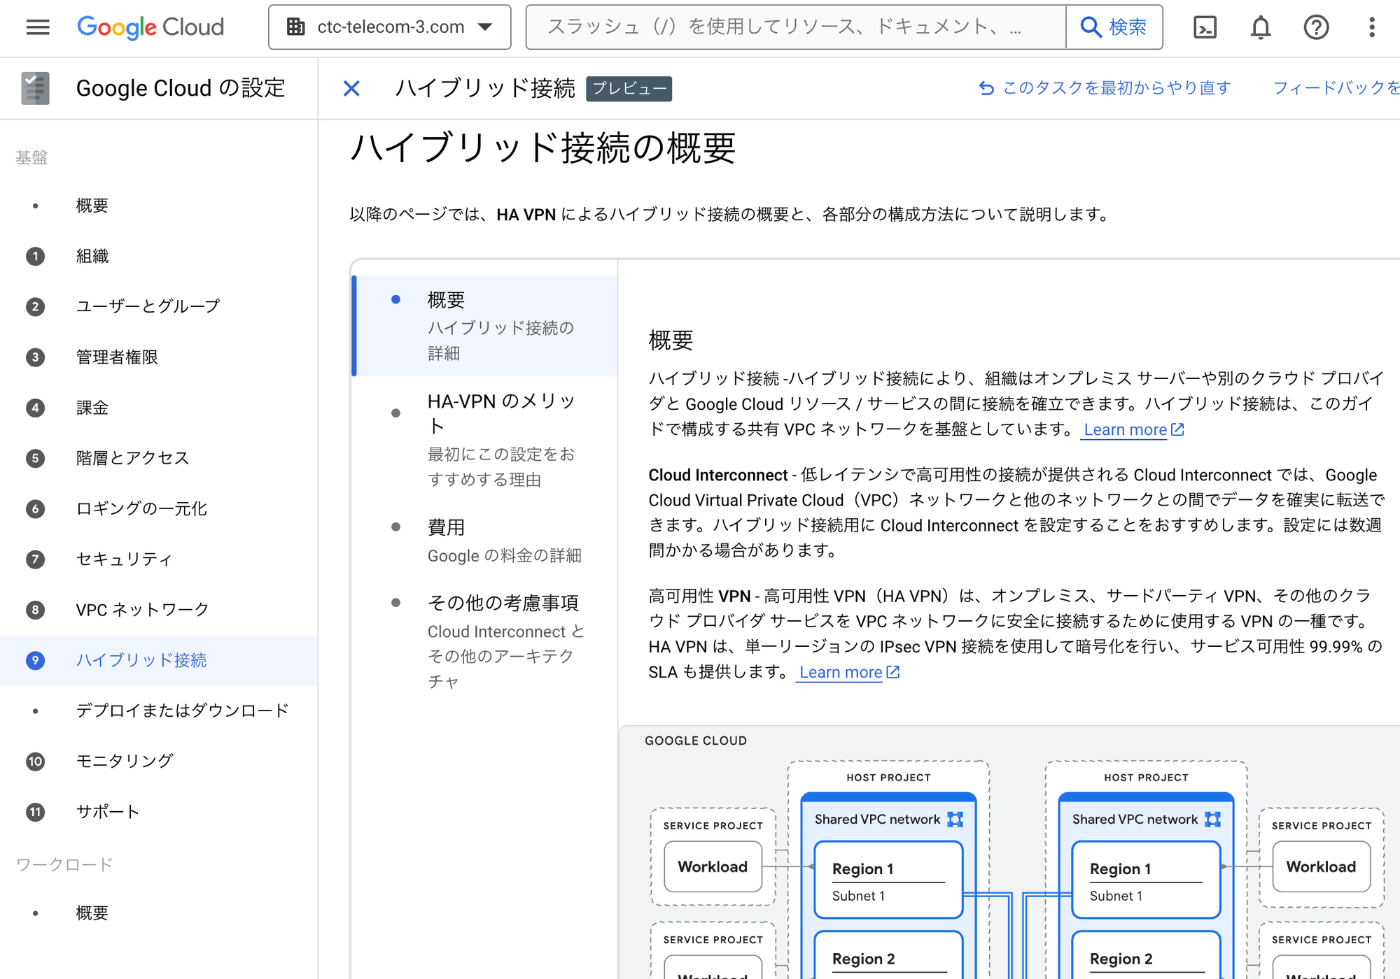Viewport: 1400px width, 979px height.
Task: Click the フィードバック link
Action: pos(1335,88)
